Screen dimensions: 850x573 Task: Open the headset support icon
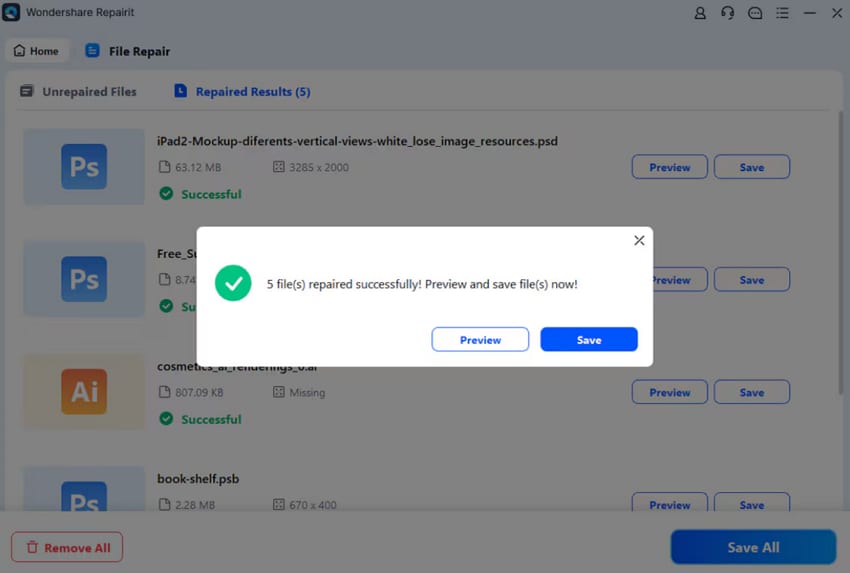tap(727, 12)
